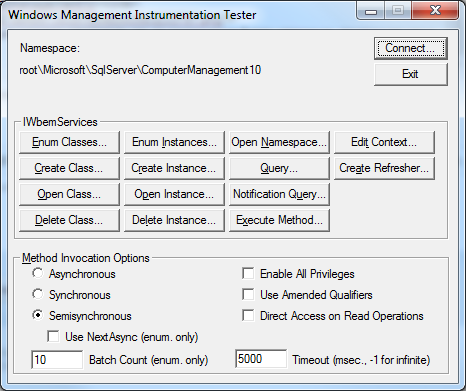Viewport: 466px width, 391px height.
Task: Click the Exit button
Action: coord(411,74)
